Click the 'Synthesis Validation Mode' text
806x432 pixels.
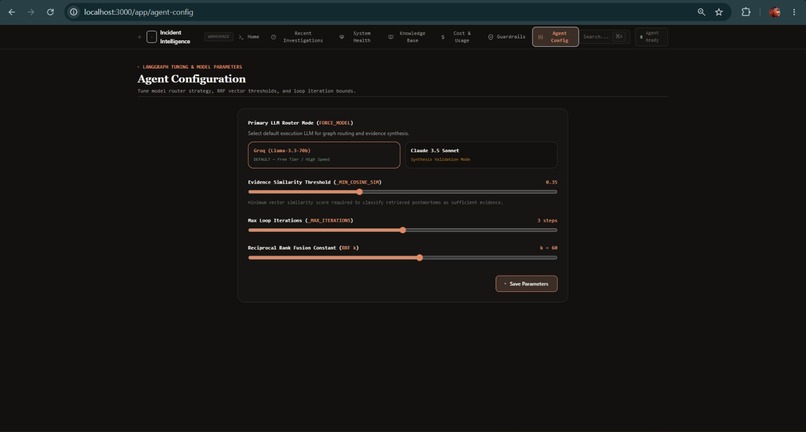[440, 159]
